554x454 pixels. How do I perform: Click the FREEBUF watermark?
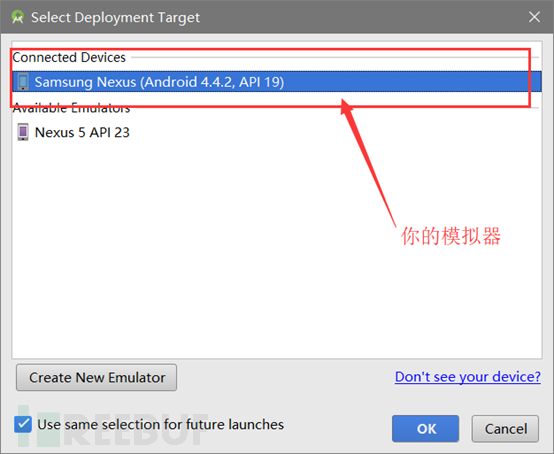click(113, 428)
